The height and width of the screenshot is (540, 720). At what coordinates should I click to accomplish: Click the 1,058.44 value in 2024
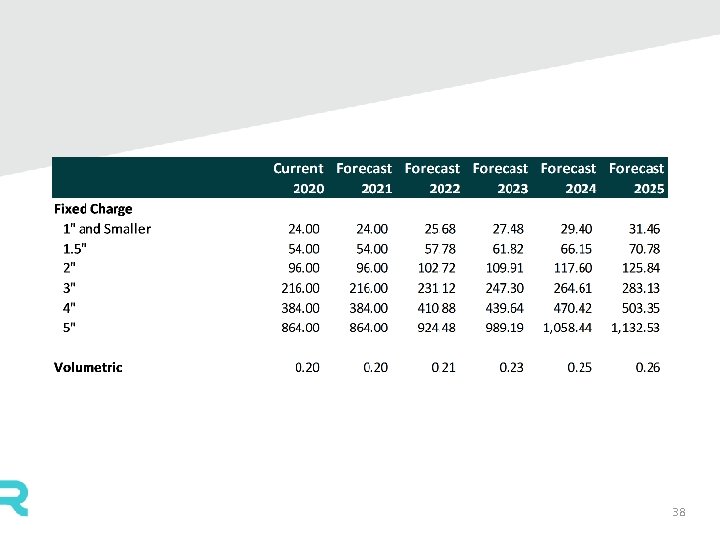coord(567,327)
